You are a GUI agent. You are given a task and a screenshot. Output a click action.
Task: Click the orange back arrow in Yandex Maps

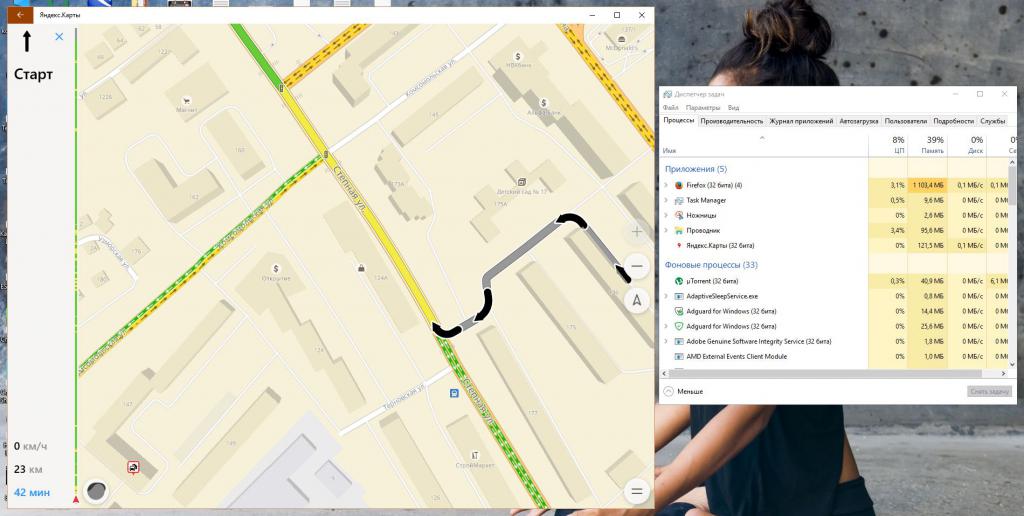[x=18, y=15]
